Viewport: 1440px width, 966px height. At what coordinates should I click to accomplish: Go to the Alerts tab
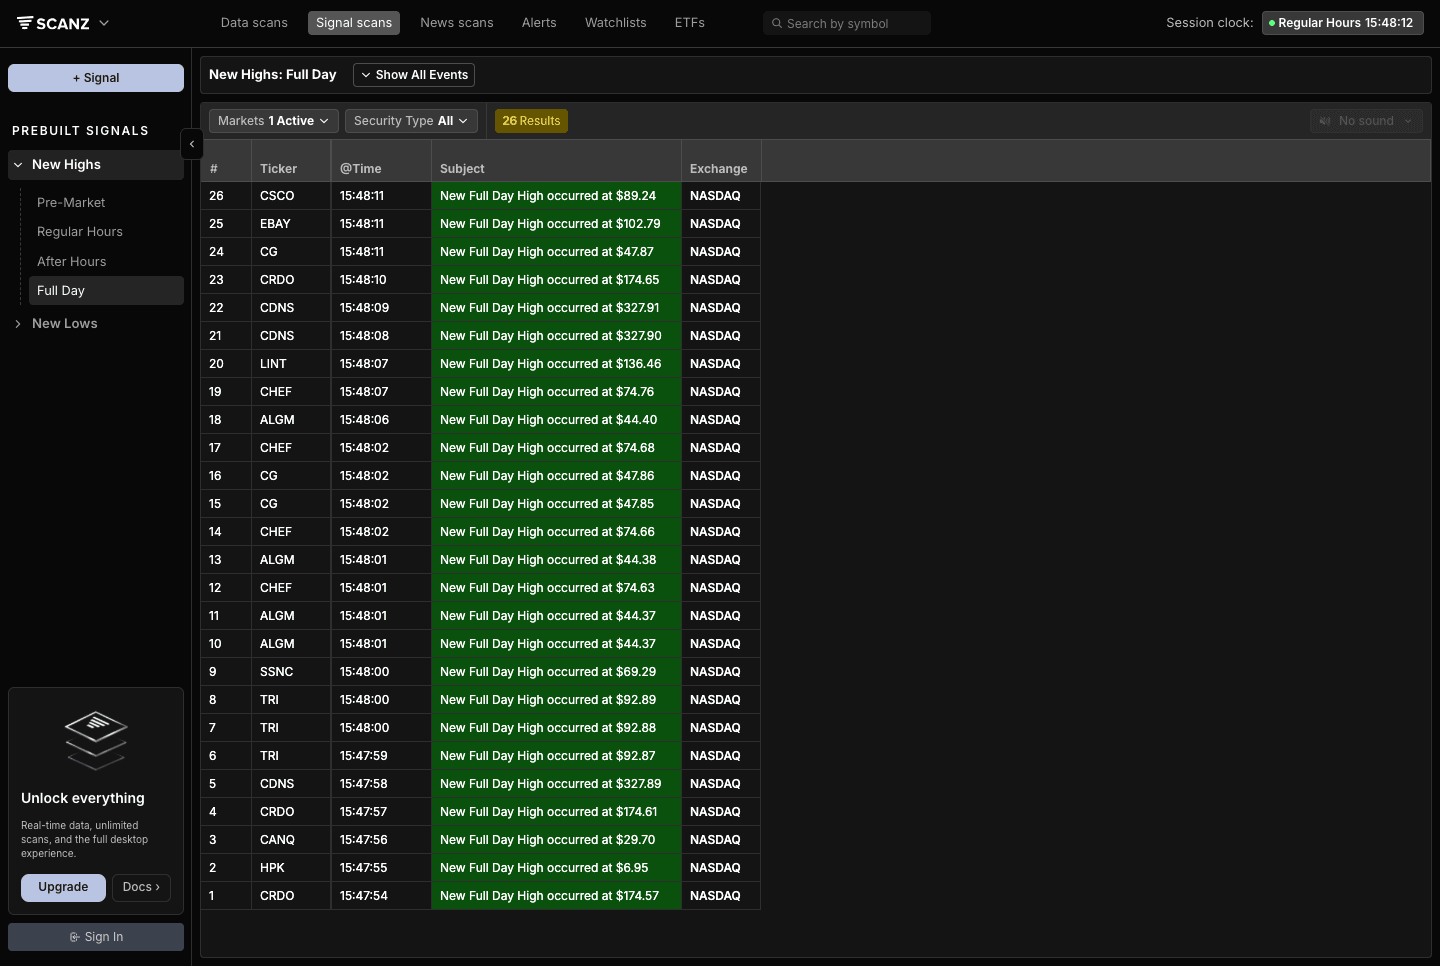coord(539,23)
